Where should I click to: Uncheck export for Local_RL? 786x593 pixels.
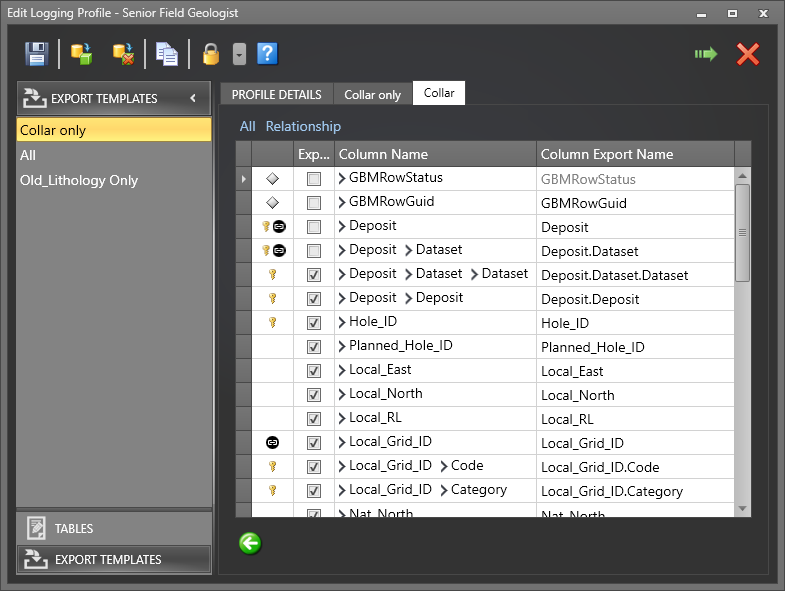[314, 419]
